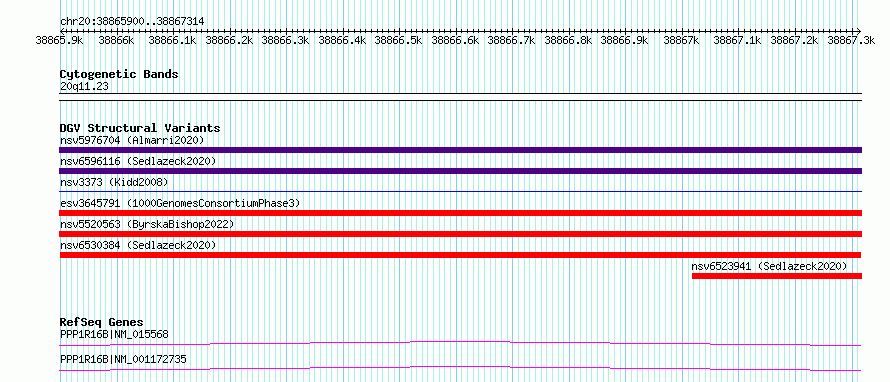The width and height of the screenshot is (890, 382).
Task: Click the 38866.2k ruler tick label
Action: tap(229, 40)
